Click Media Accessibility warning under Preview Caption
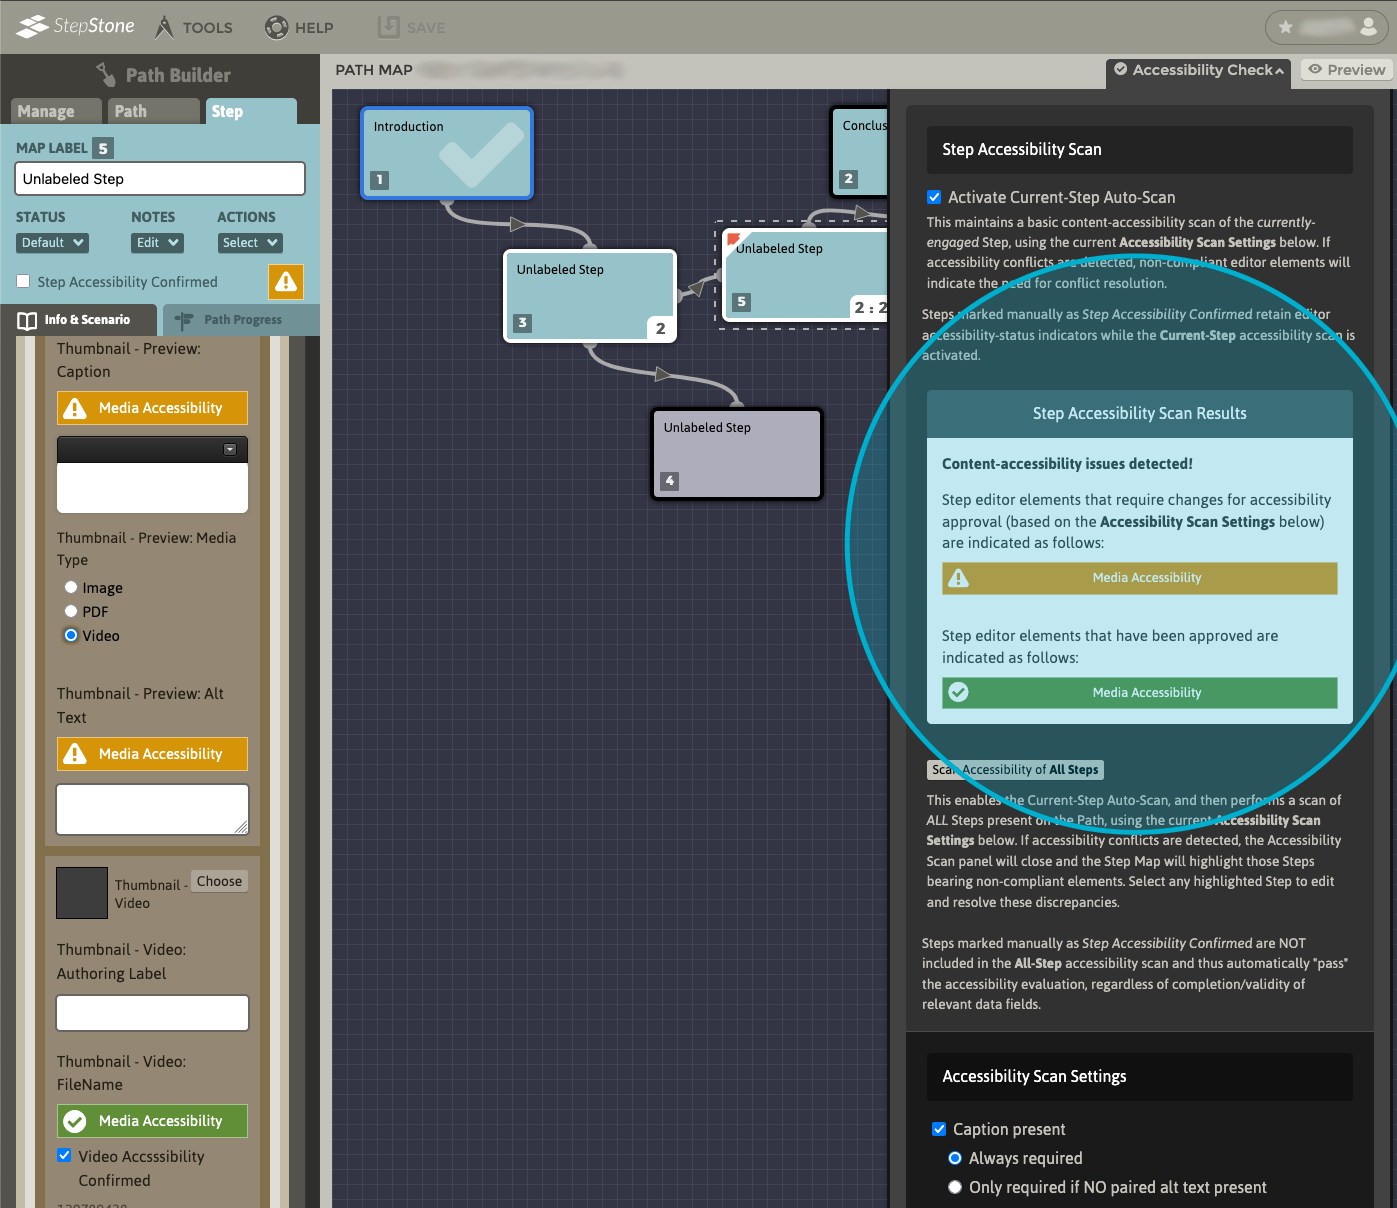The height and width of the screenshot is (1208, 1397). [152, 408]
